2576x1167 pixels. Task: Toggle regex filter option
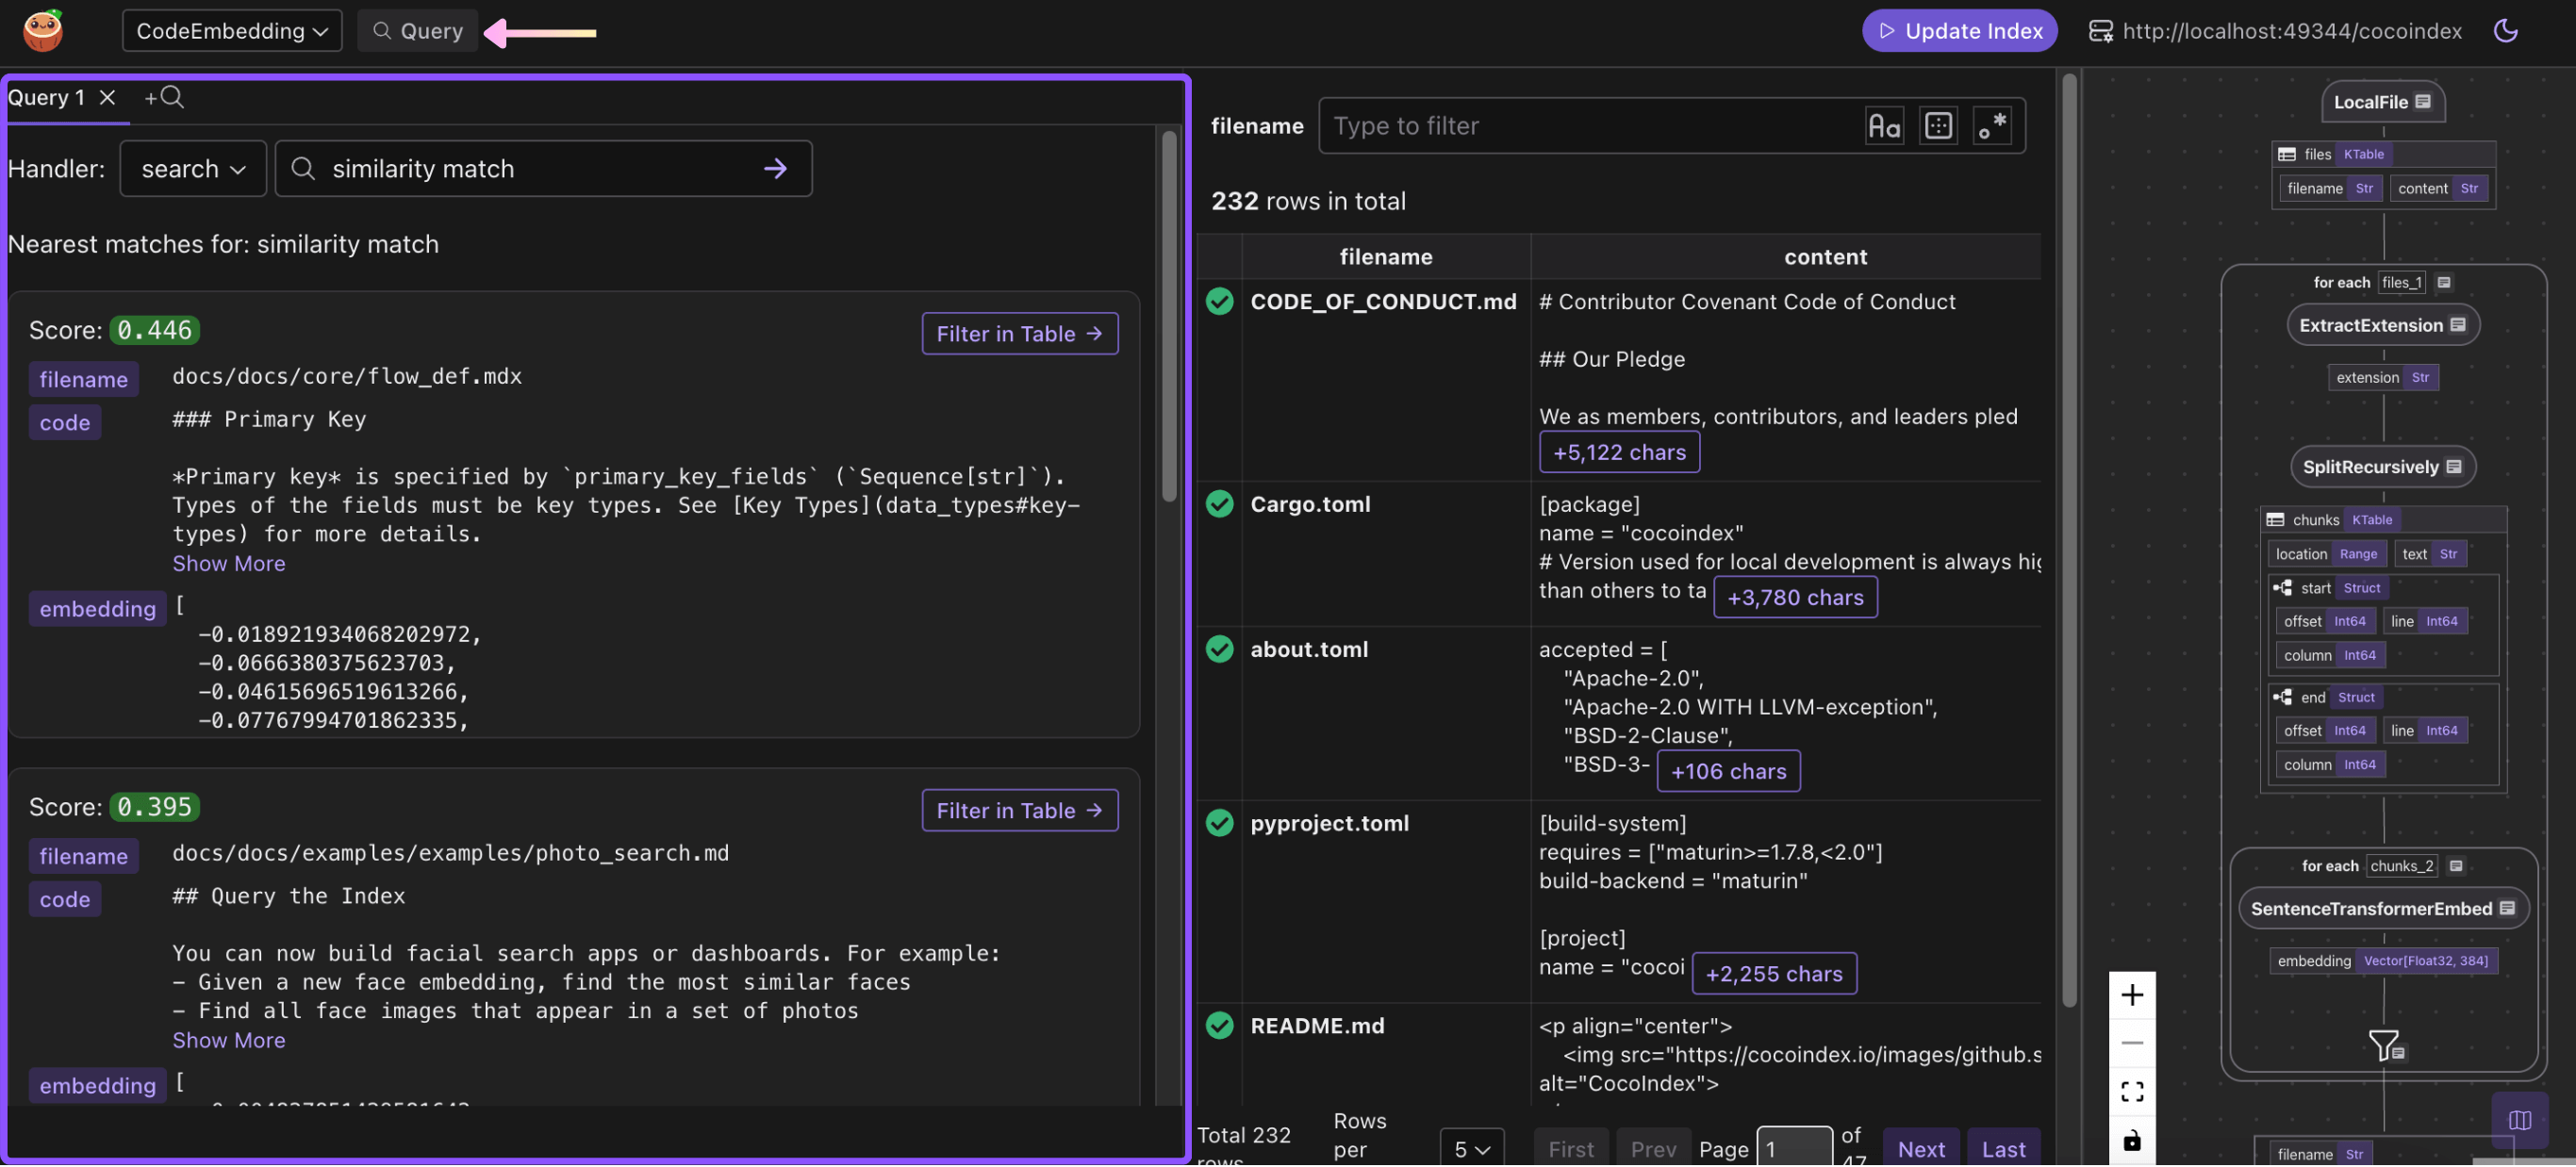pyautogui.click(x=1991, y=126)
